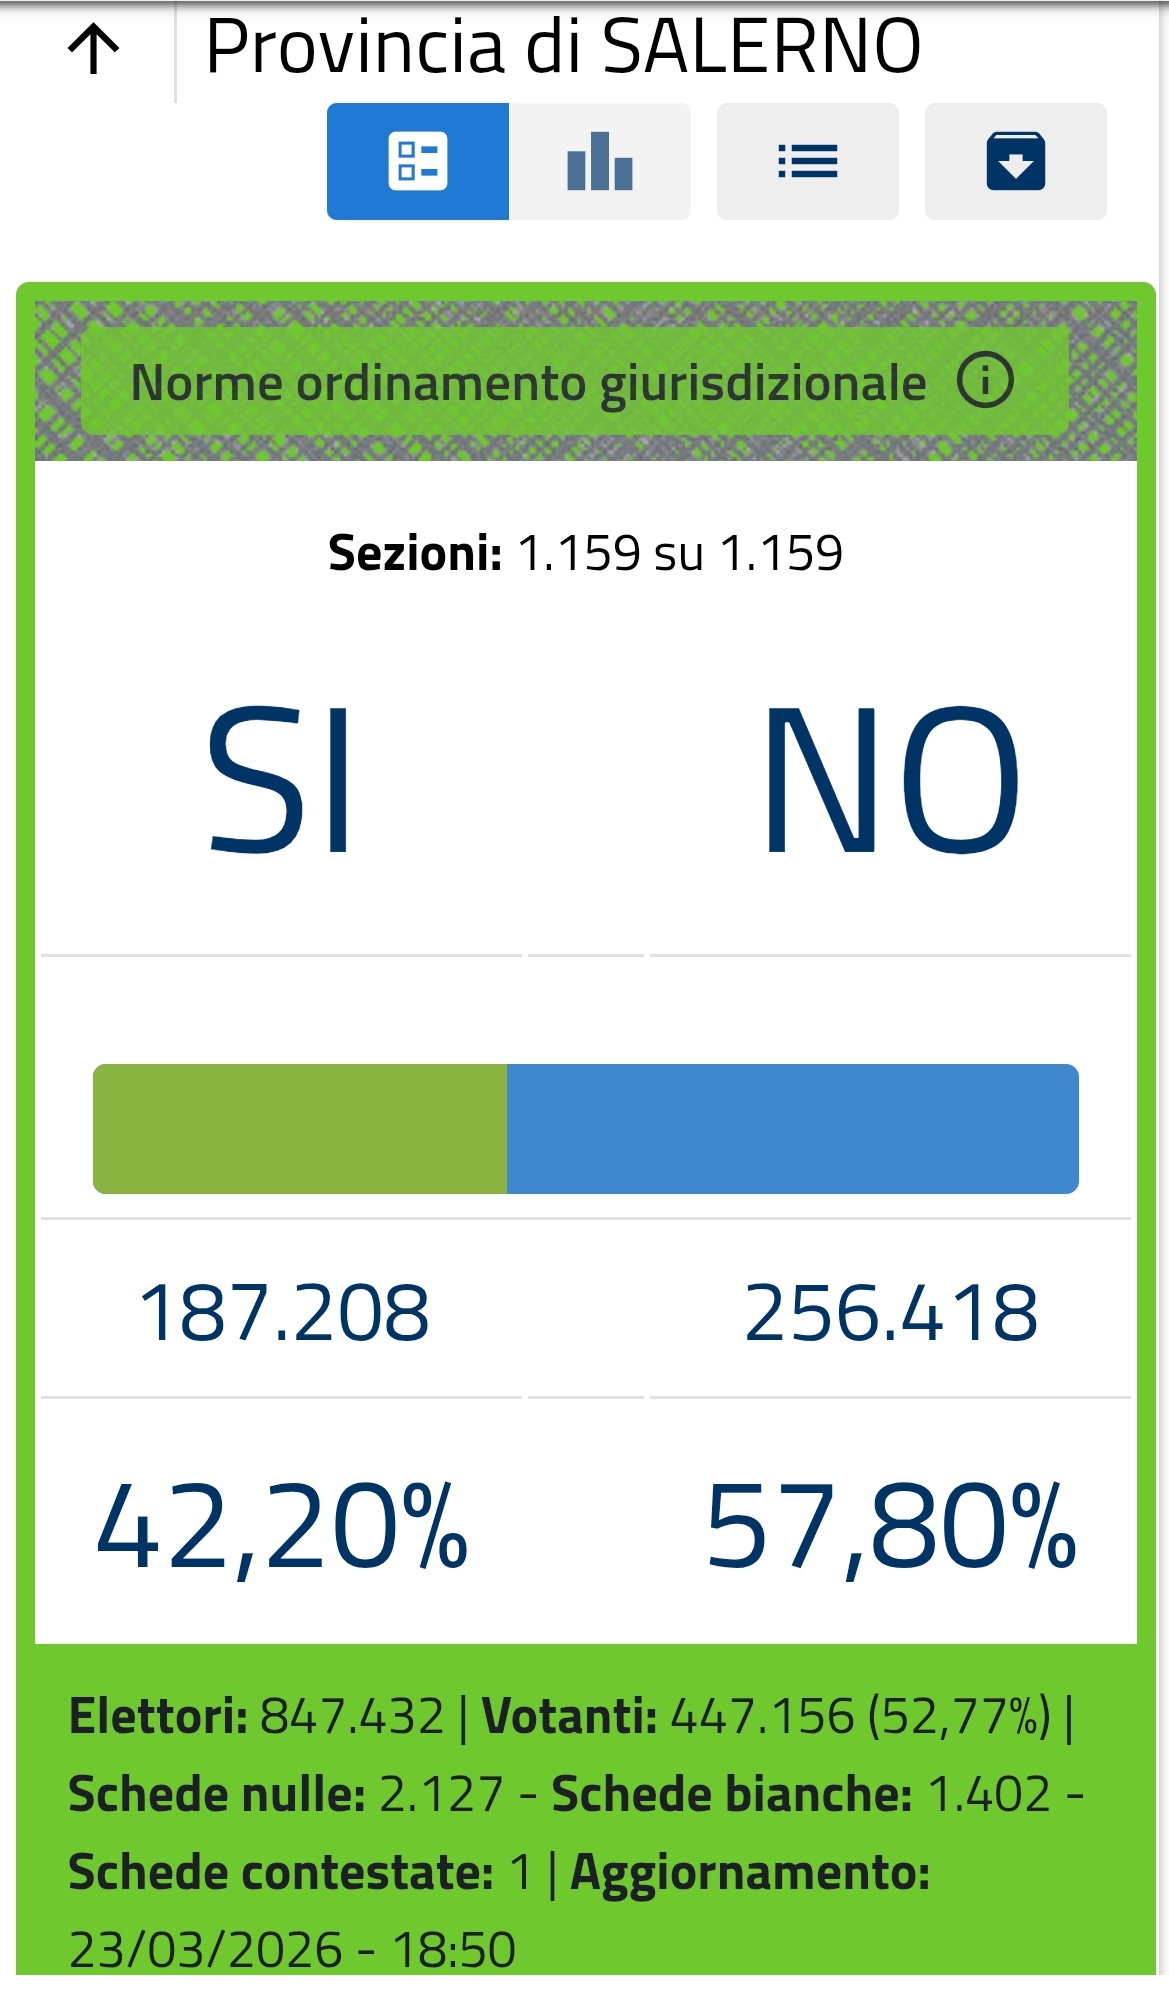Click the 42,20% SI percentage
This screenshot has width=1169, height=1991.
coord(282,1527)
